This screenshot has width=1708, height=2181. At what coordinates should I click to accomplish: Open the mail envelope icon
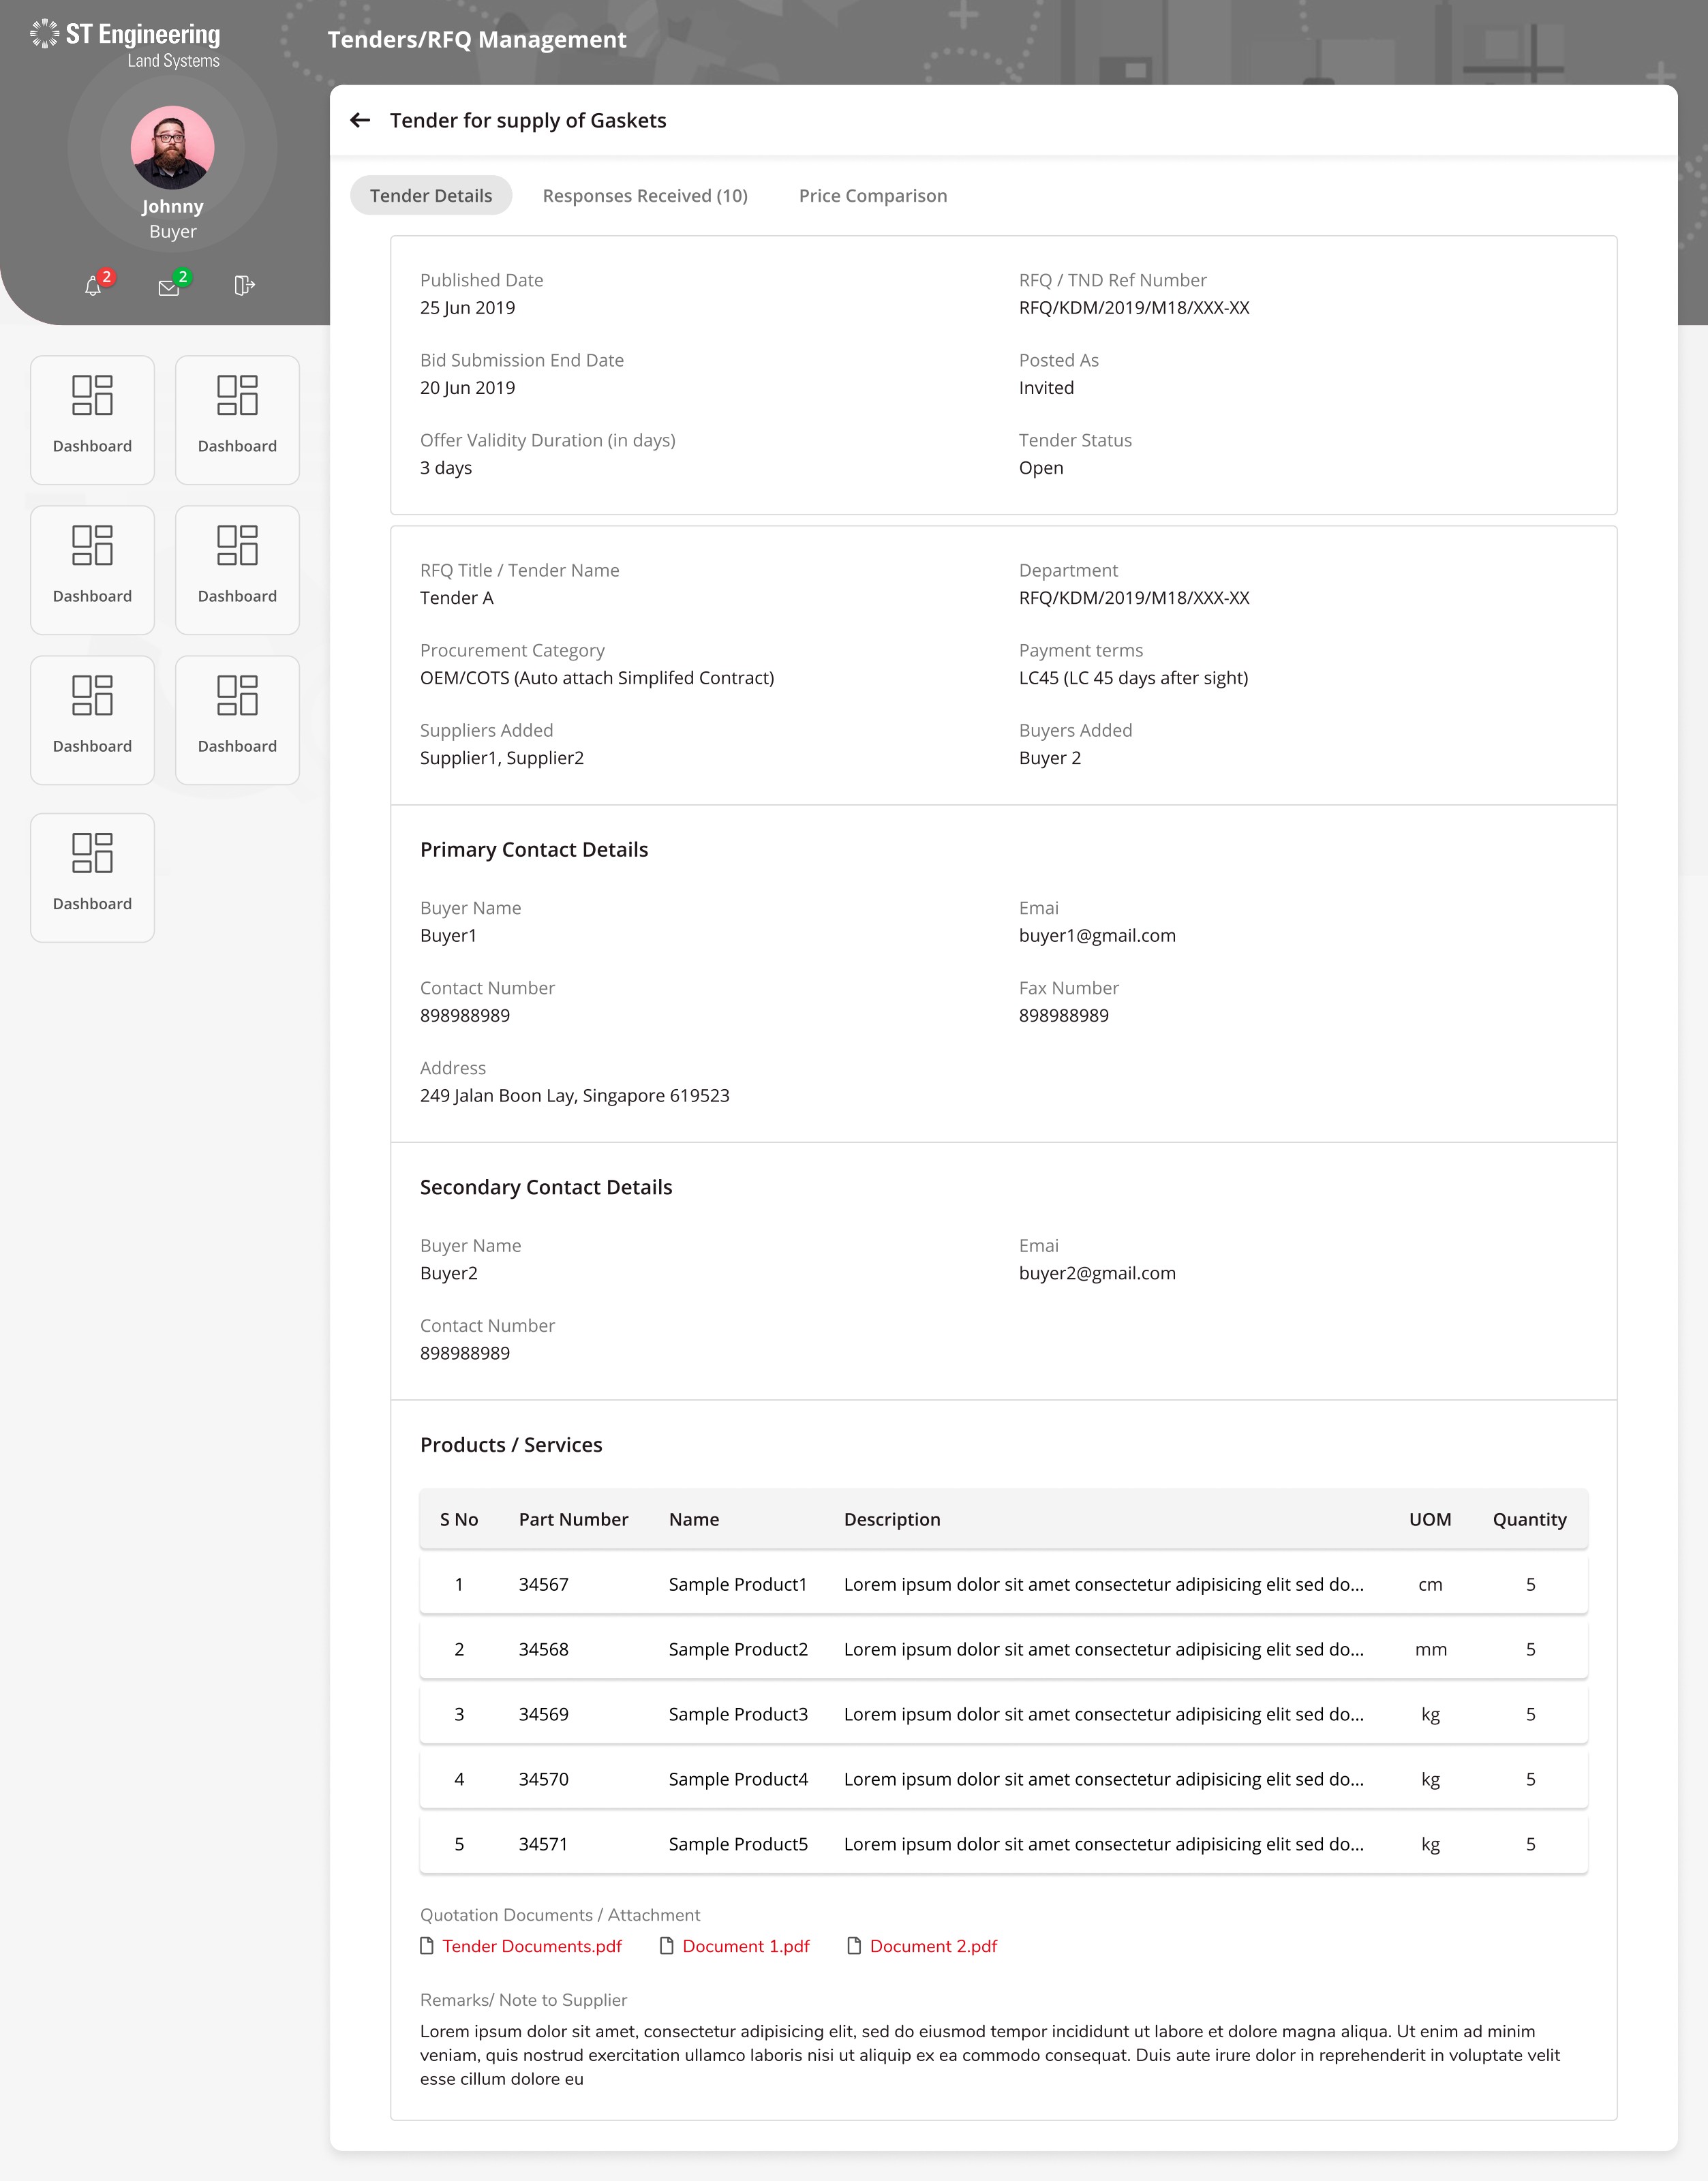coord(169,287)
